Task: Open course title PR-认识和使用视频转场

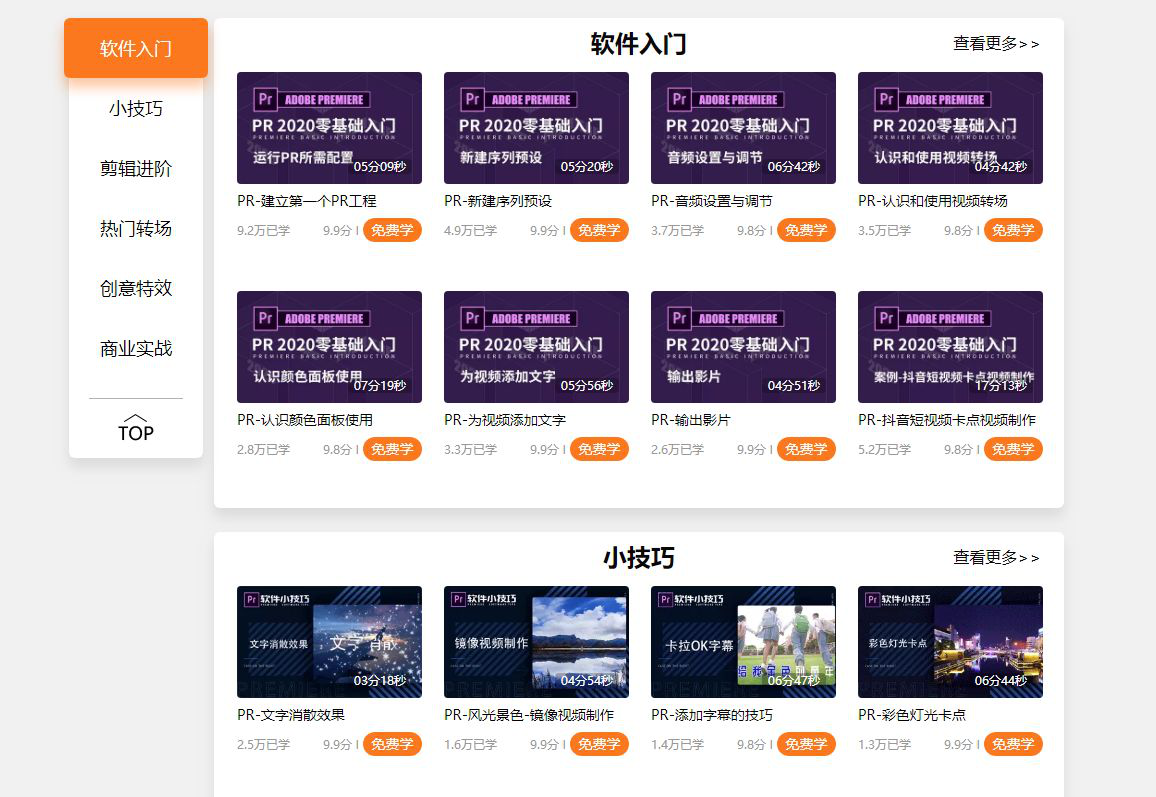Action: coord(933,201)
